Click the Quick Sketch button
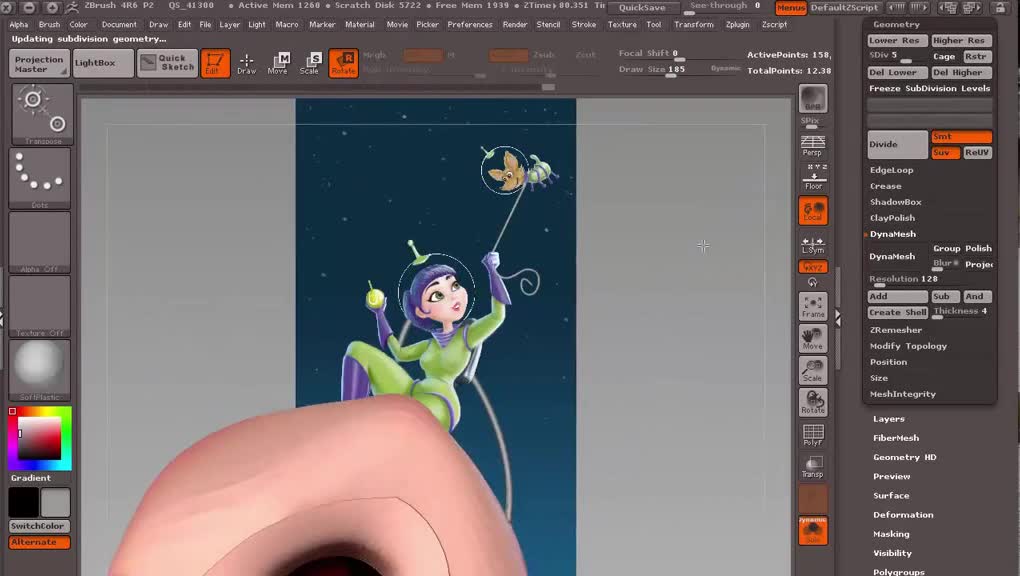1020x576 pixels. [x=168, y=63]
